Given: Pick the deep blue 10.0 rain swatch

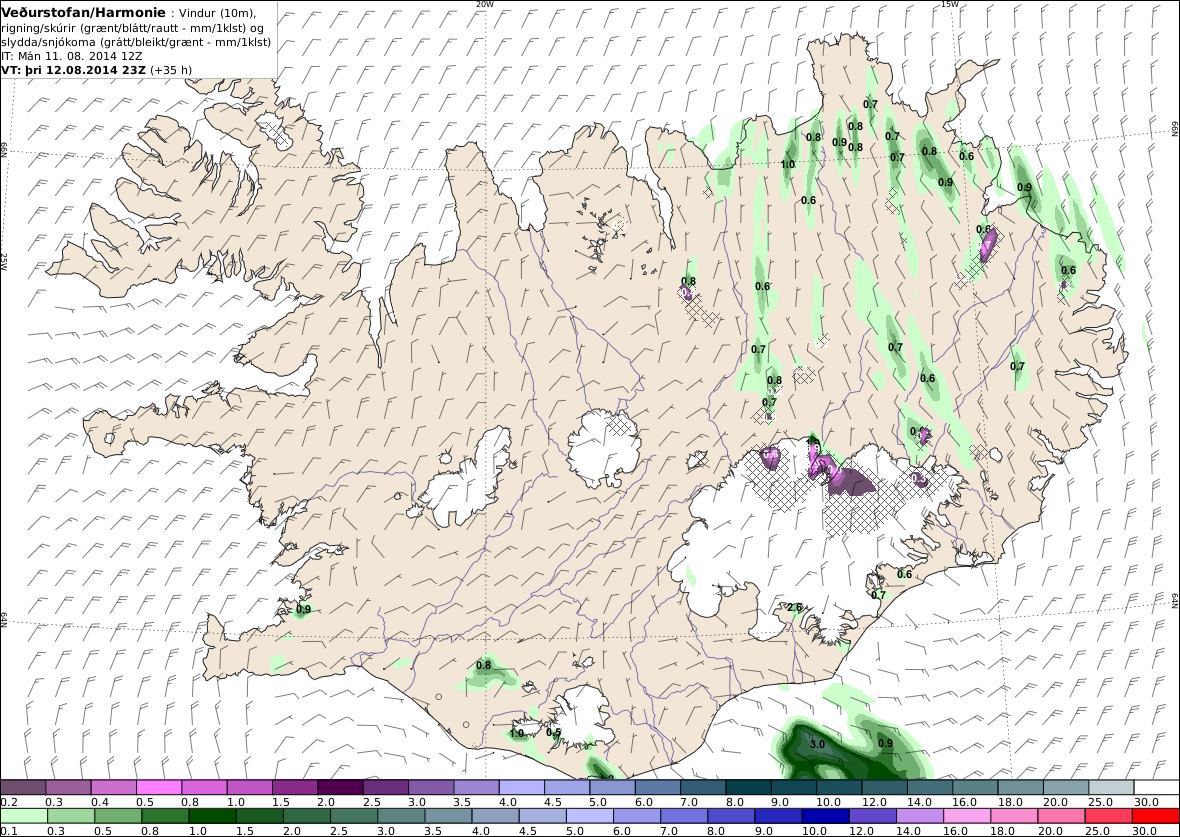Looking at the screenshot, I should tap(826, 816).
